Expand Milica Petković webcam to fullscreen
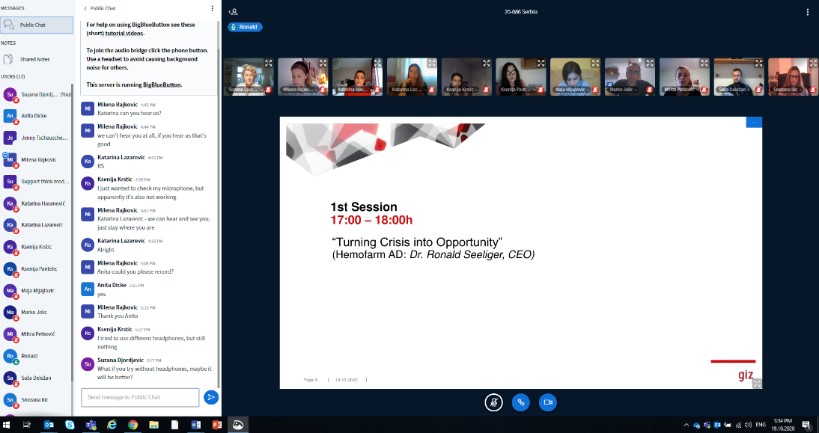 (x=704, y=63)
